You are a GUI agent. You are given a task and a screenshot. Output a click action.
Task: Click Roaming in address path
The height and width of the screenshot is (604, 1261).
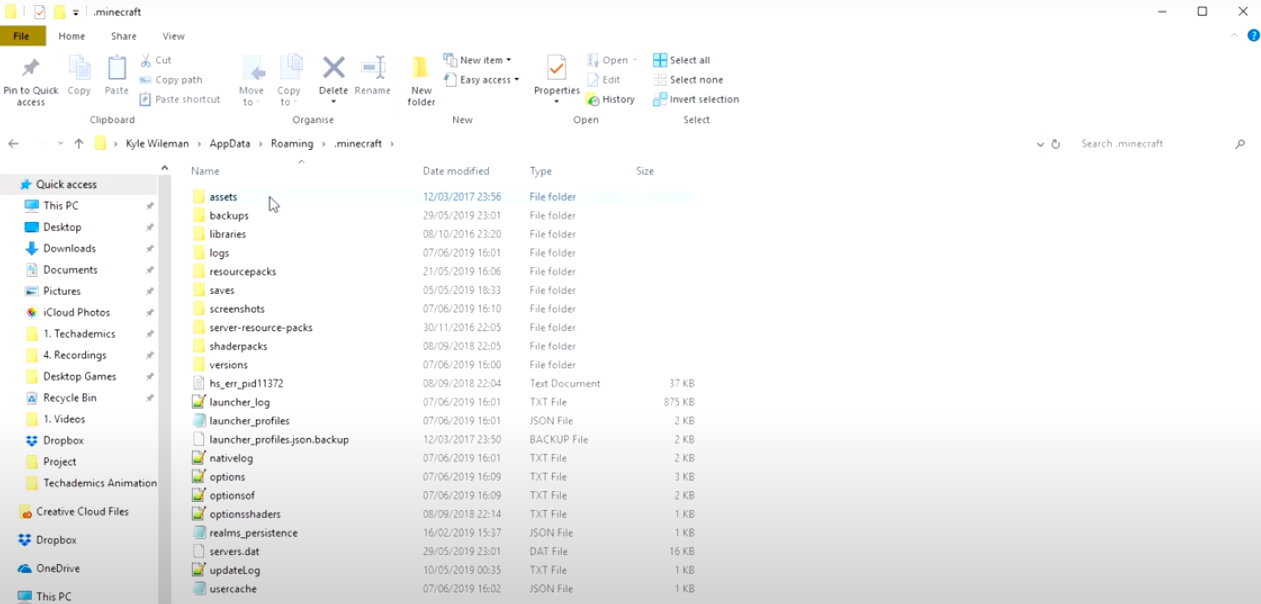[292, 144]
